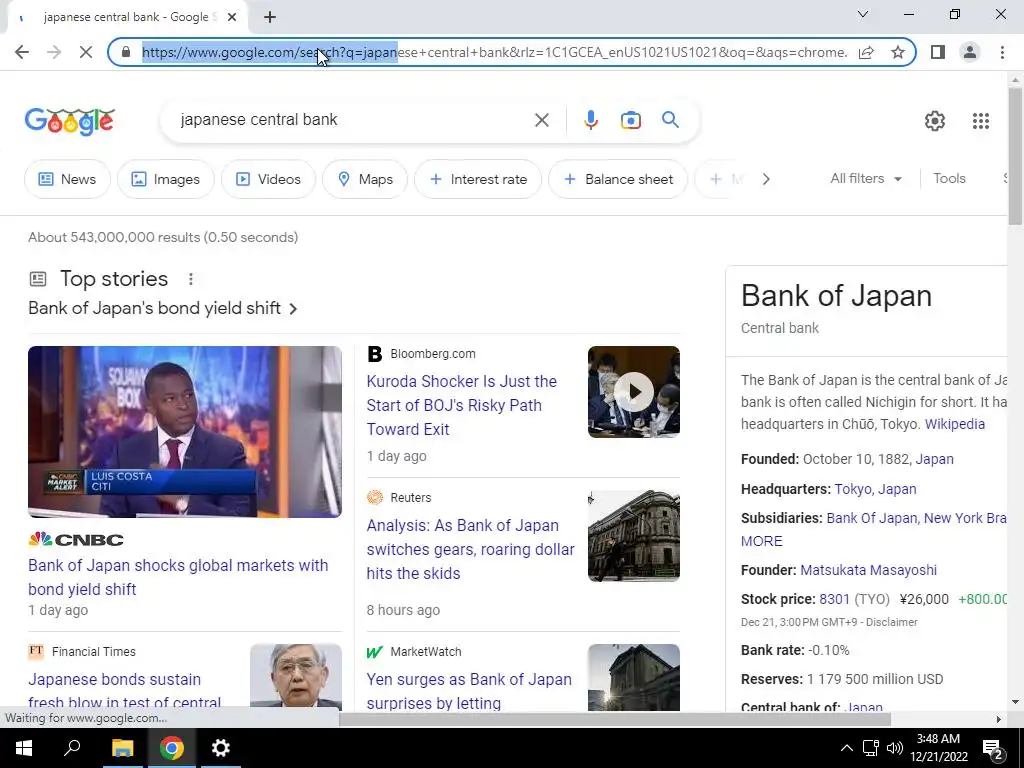Expand the All filters dropdown
The height and width of the screenshot is (768, 1024).
[866, 178]
